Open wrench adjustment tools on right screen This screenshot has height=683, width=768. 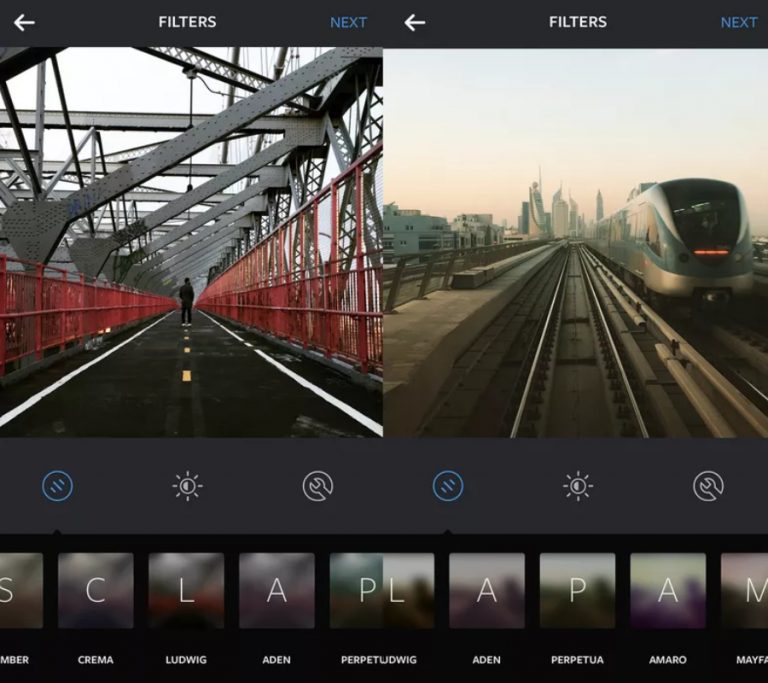[x=708, y=487]
